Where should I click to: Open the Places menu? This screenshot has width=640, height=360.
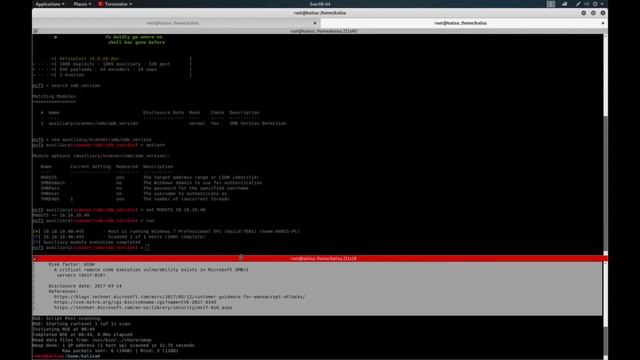(82, 4)
